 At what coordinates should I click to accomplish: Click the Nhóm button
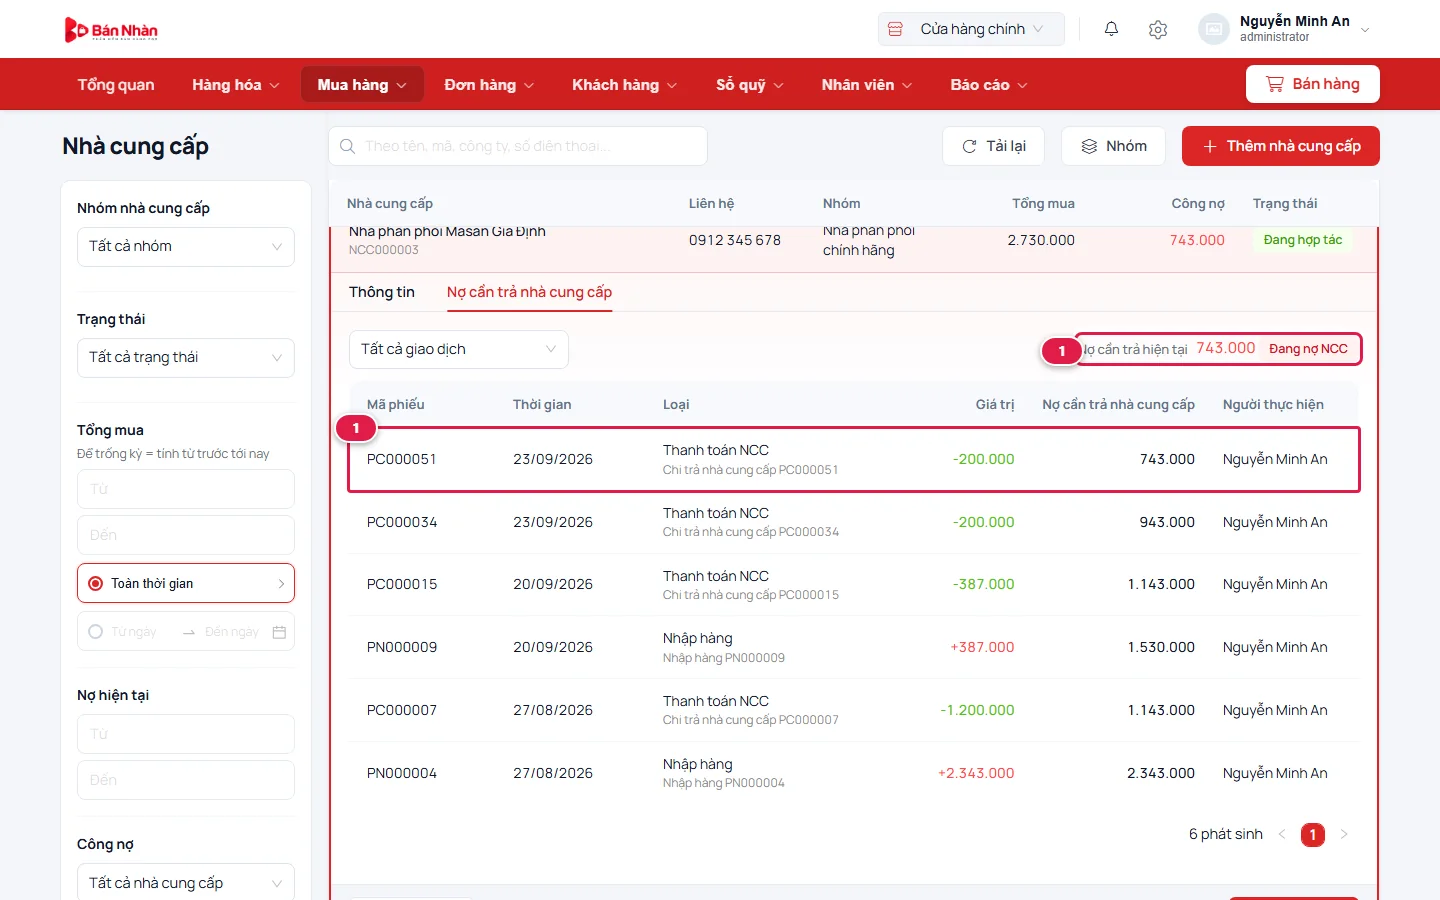pos(1113,146)
